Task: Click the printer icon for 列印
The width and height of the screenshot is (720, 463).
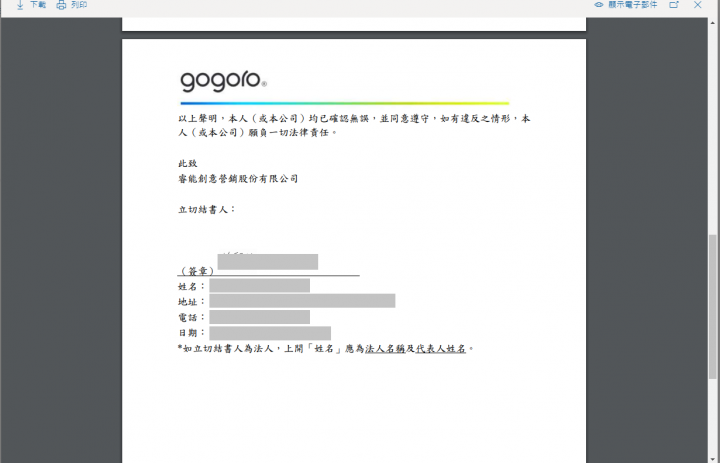Action: (x=61, y=5)
